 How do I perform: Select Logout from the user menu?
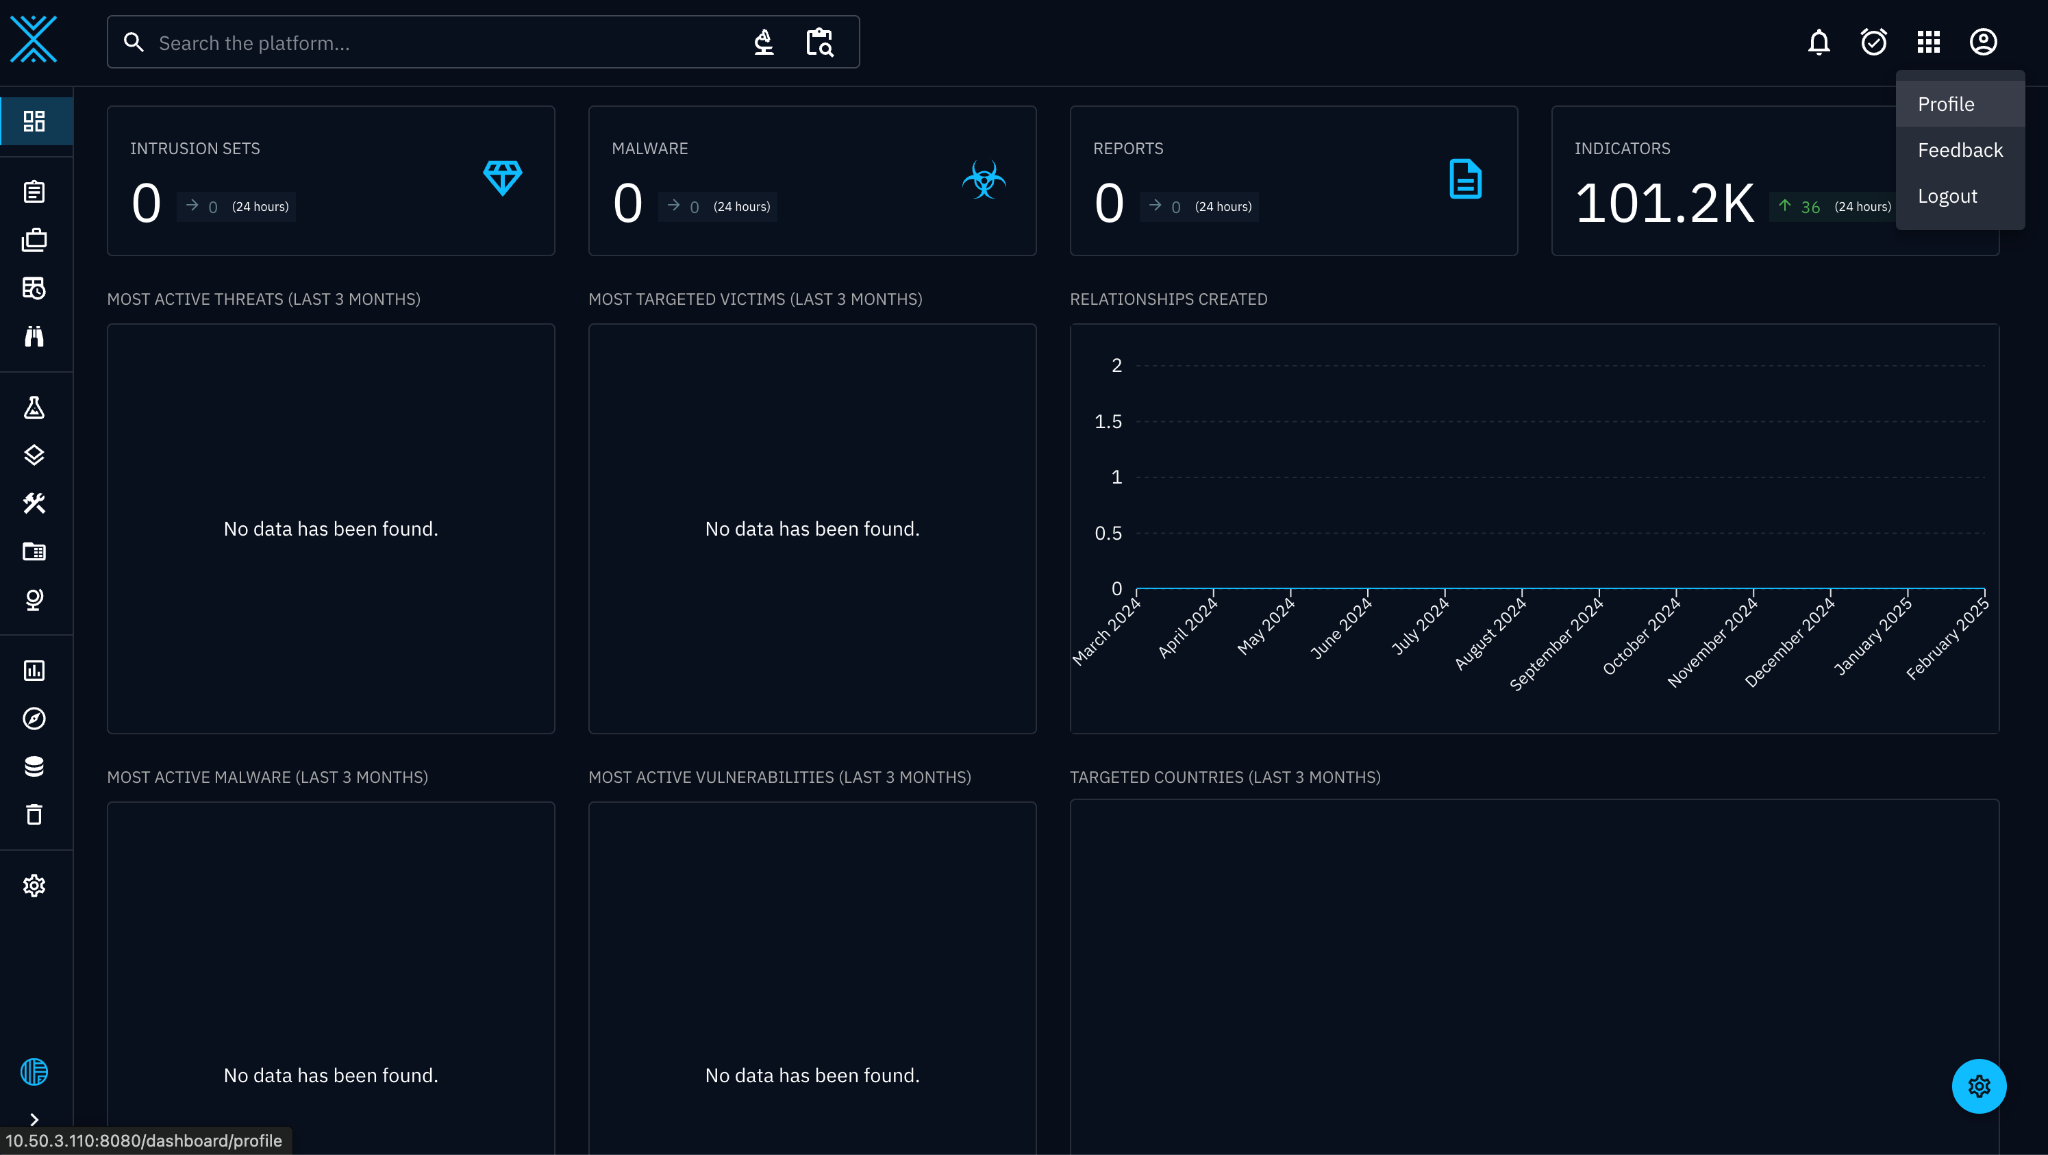pos(1960,196)
